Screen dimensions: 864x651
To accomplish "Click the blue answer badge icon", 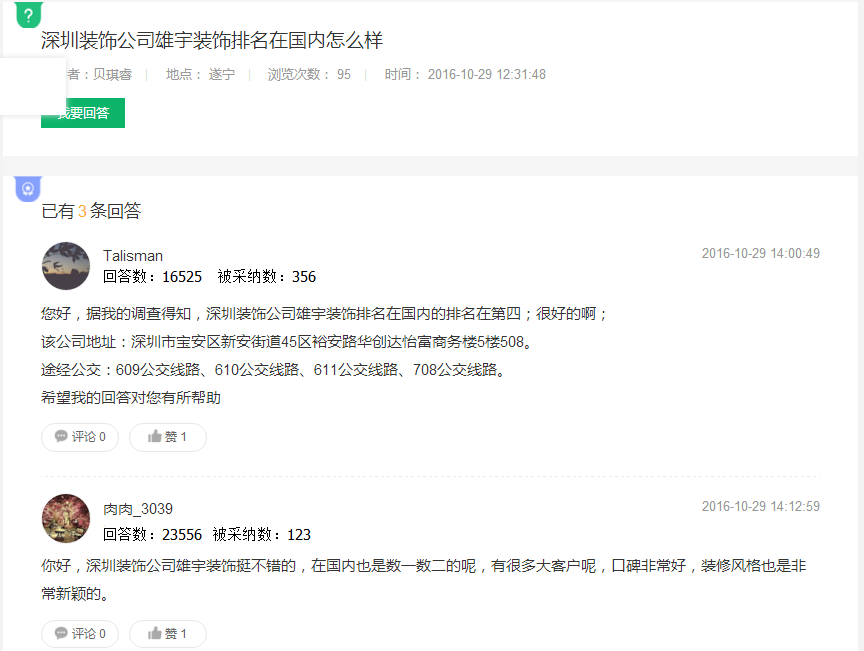I will pyautogui.click(x=28, y=189).
